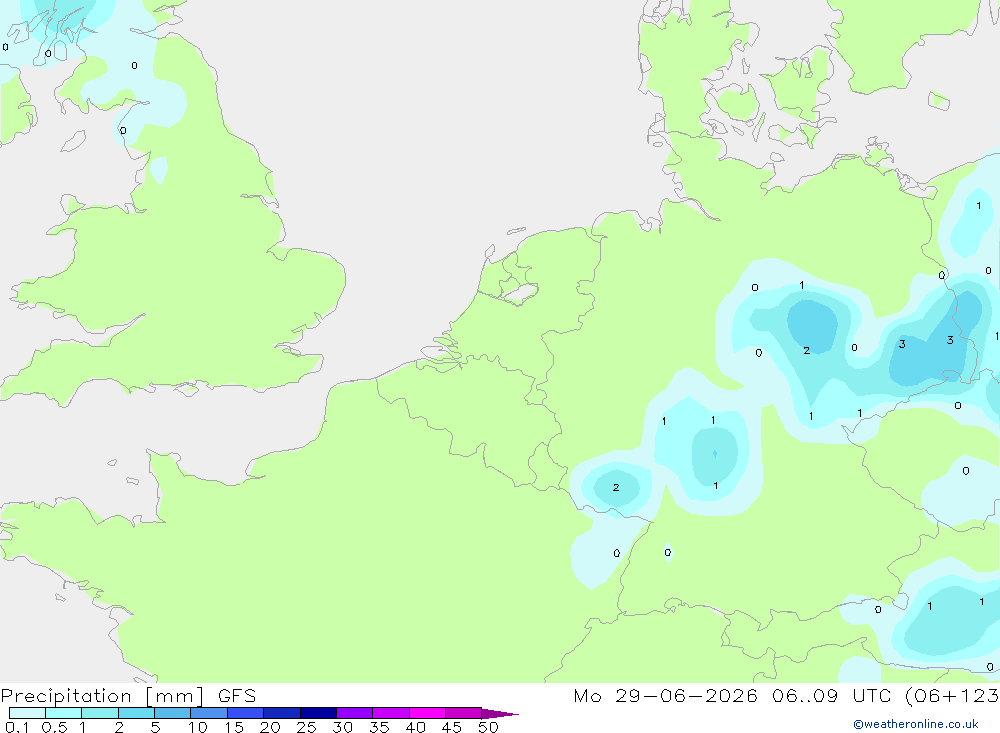Screen dimensions: 1000x733
Task: Click the legend tick label "25"
Action: pos(306,727)
